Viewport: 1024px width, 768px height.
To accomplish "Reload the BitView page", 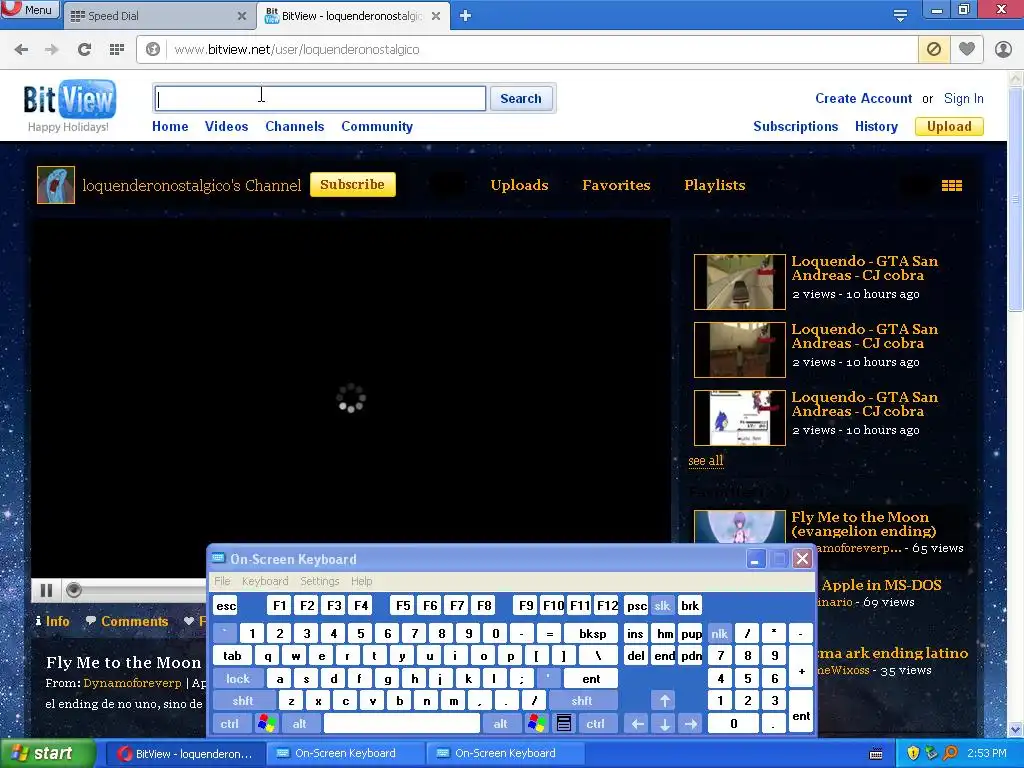I will click(x=84, y=50).
